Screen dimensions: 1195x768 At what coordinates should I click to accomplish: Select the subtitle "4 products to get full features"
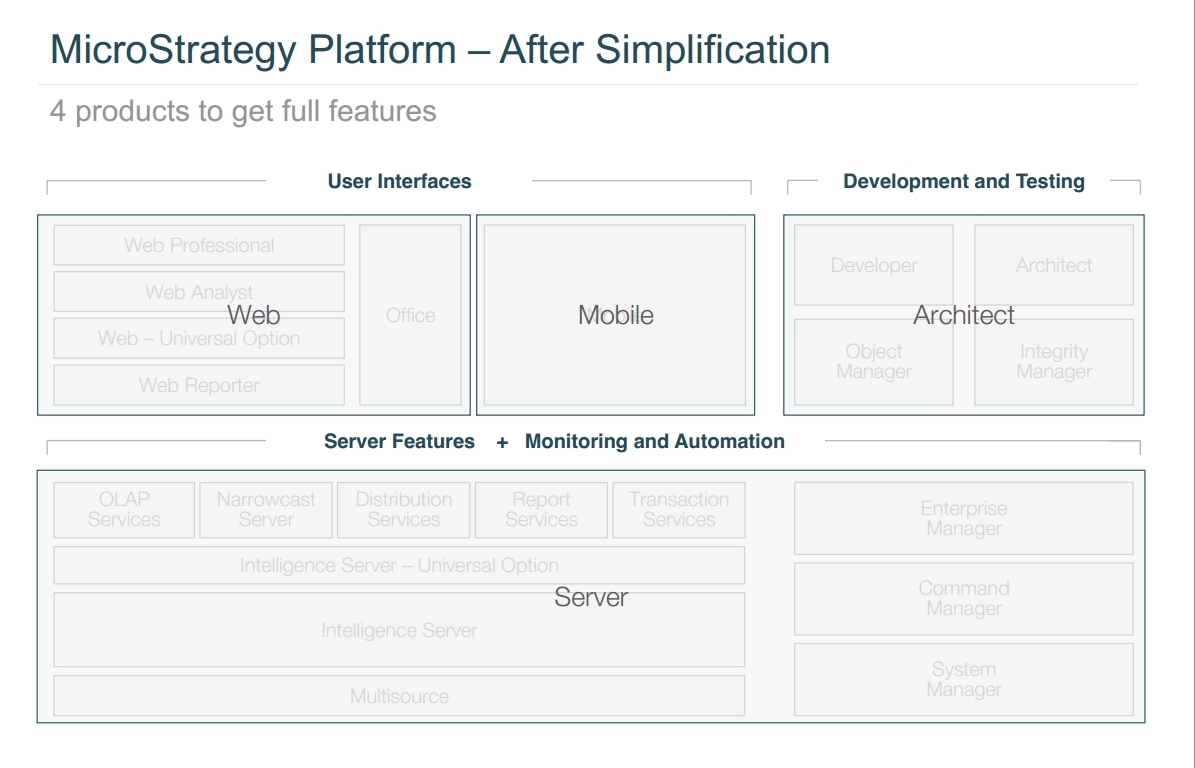243,111
